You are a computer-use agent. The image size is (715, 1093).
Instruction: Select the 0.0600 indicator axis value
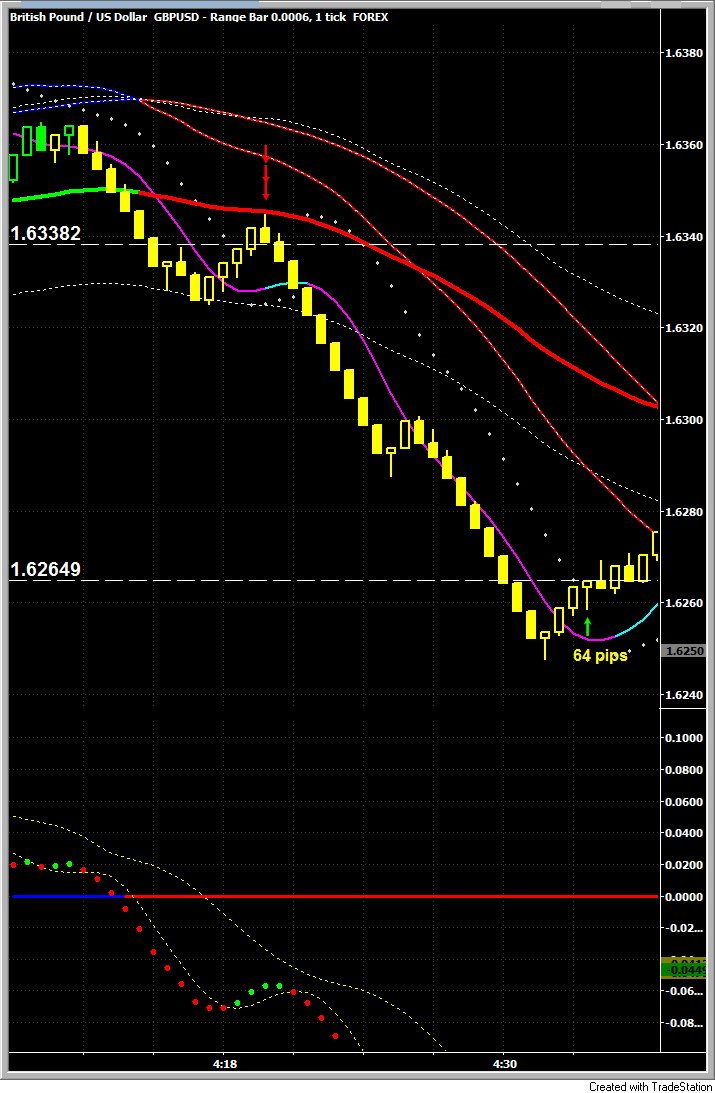pos(684,802)
